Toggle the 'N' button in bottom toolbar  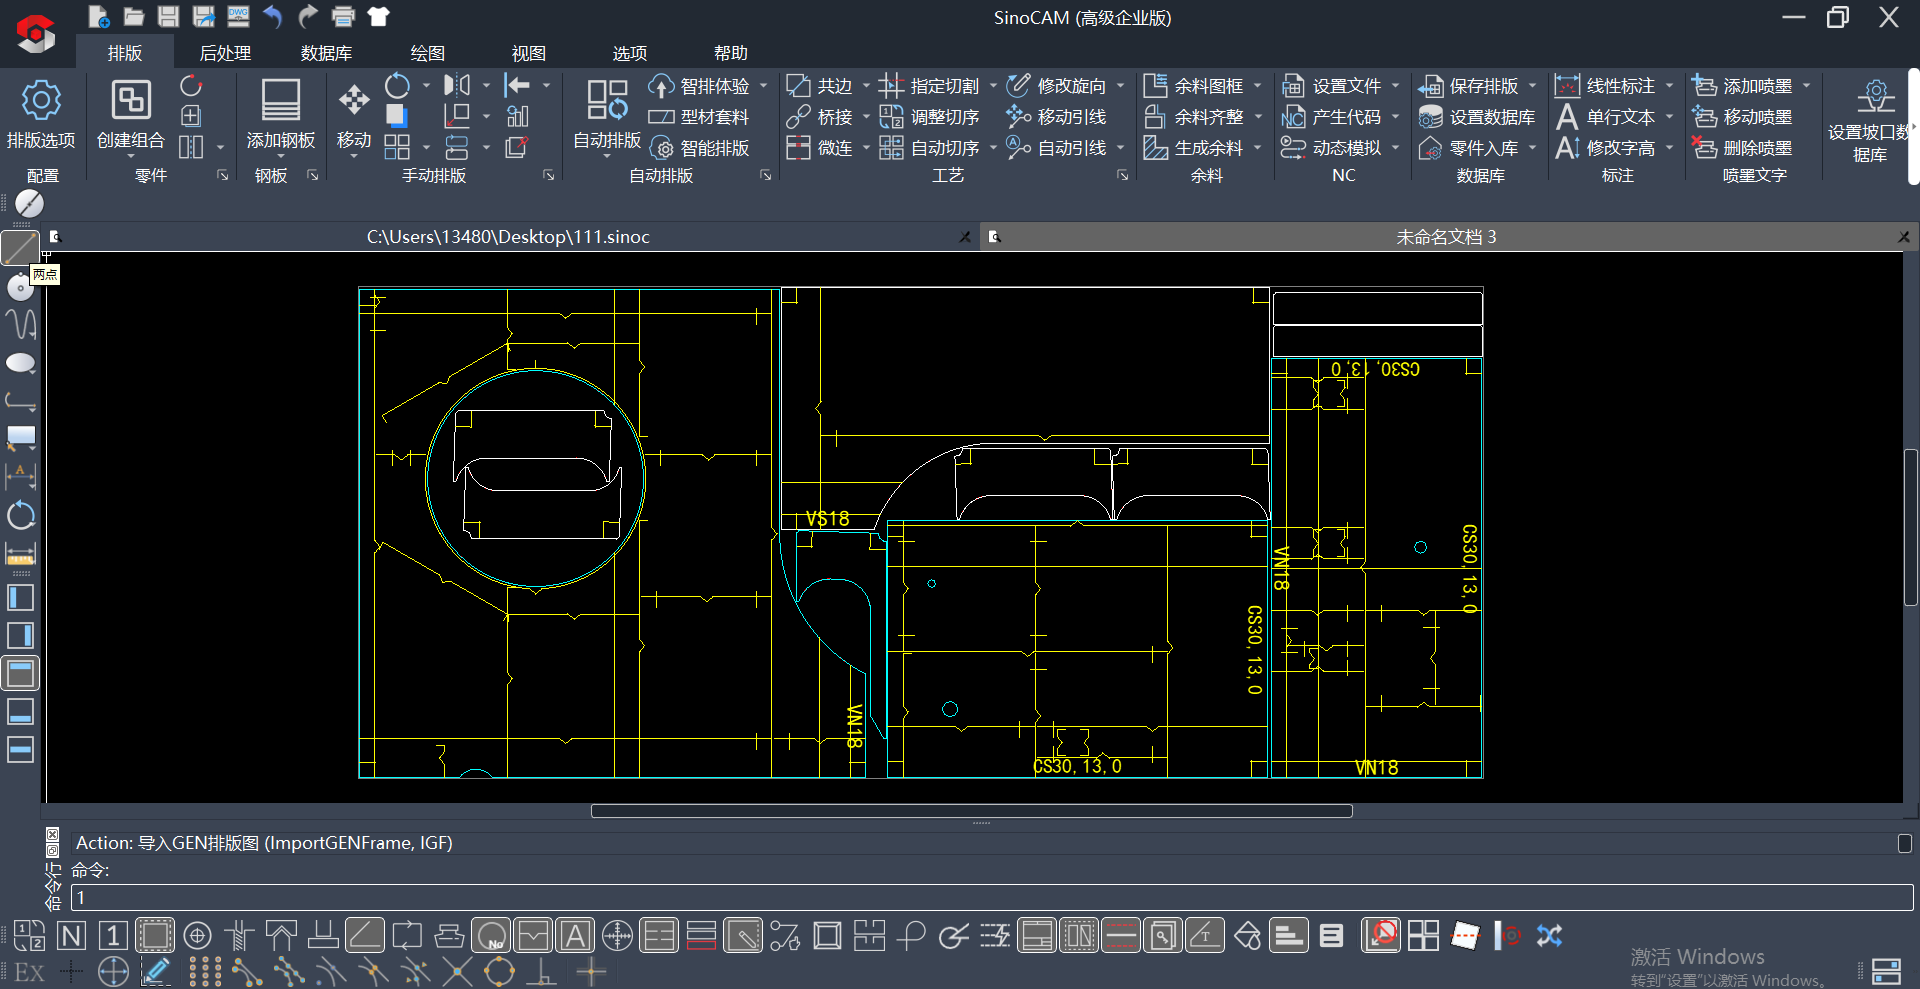click(71, 936)
